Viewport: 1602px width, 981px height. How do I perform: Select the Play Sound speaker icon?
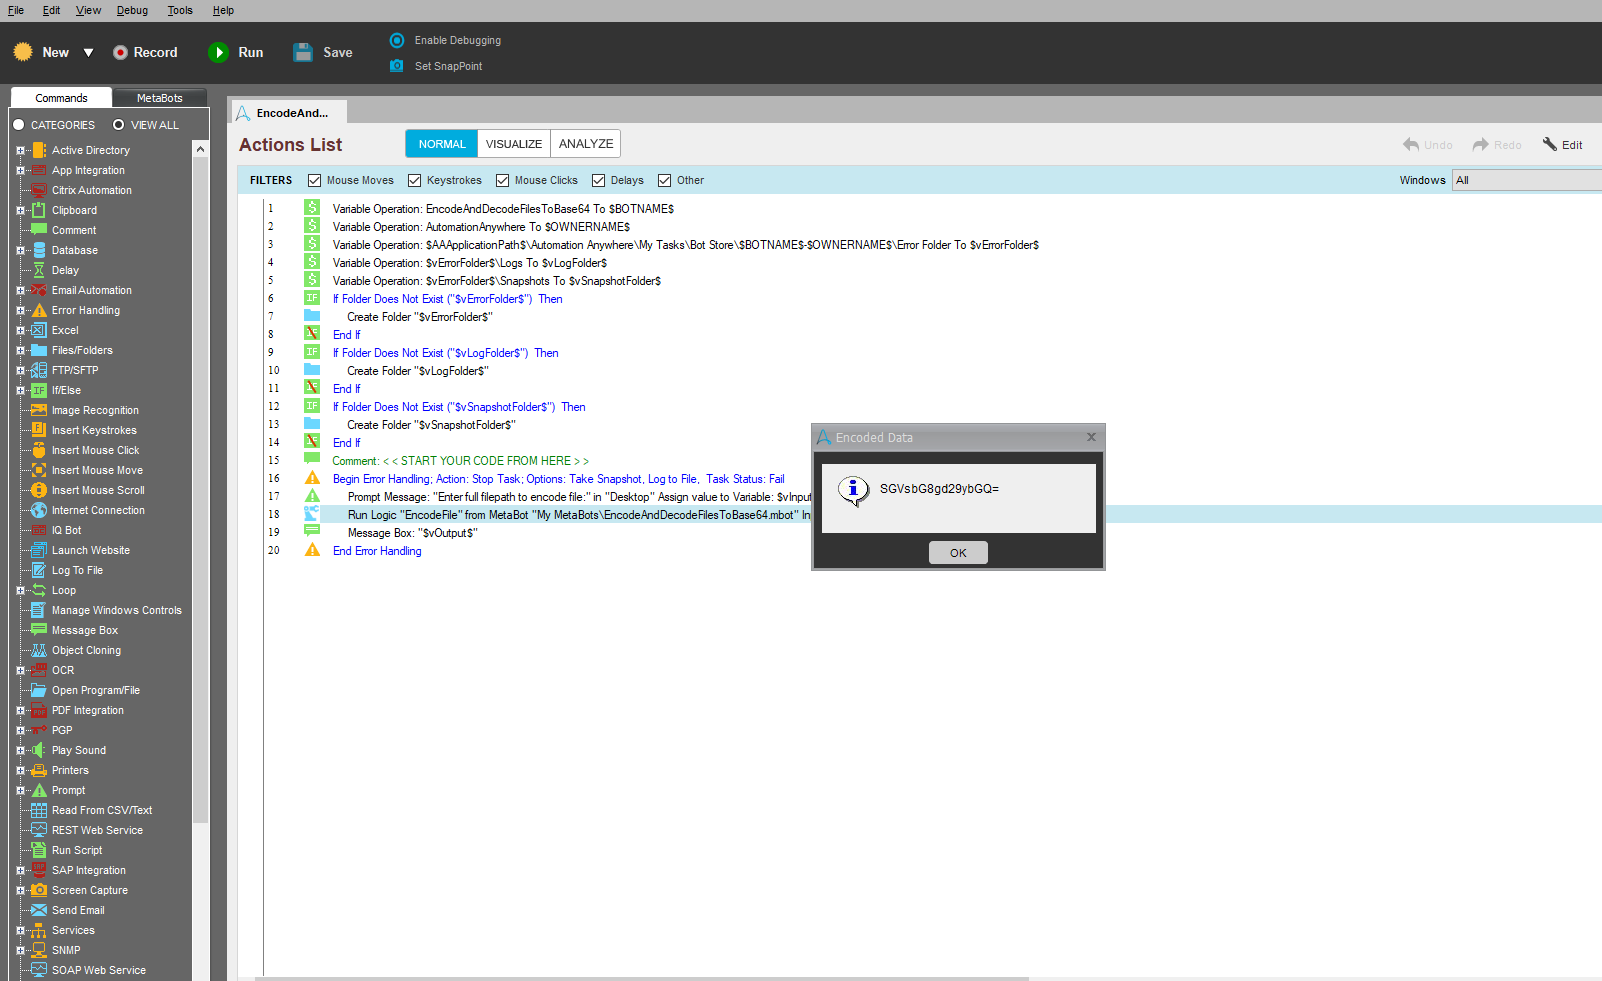click(39, 750)
